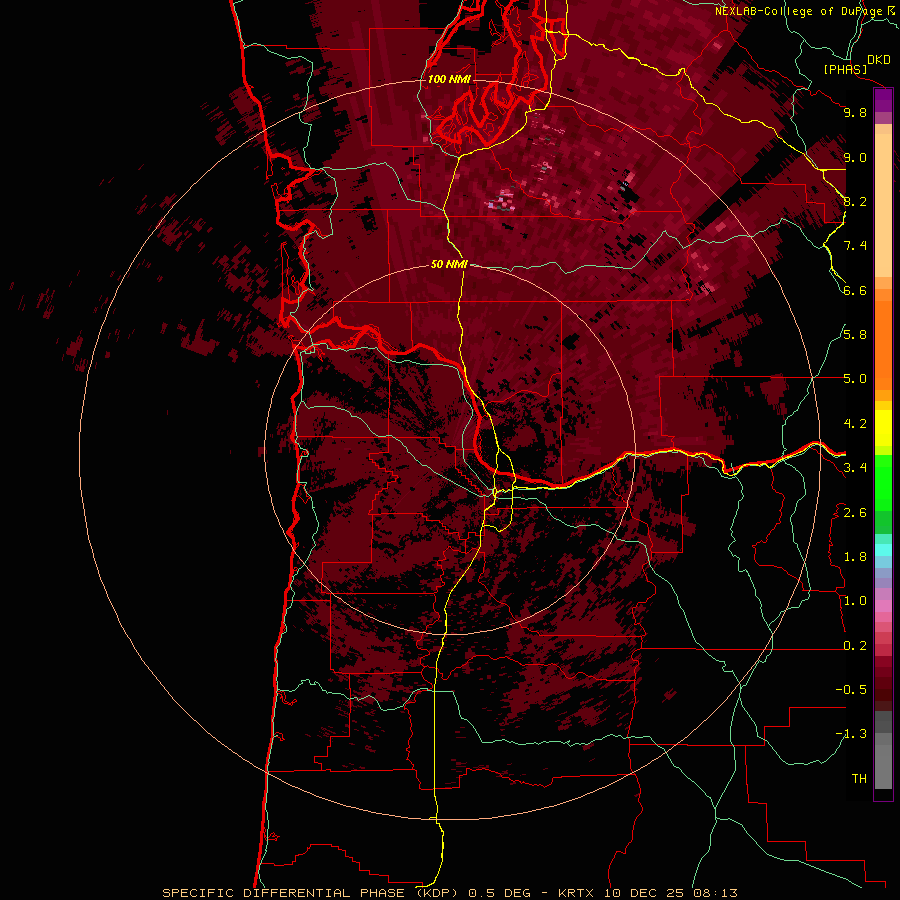Image resolution: width=900 pixels, height=900 pixels.
Task: Click the SPECIFIC DIFFERENTIAL PHASE (KDP) caption
Action: pyautogui.click(x=309, y=893)
